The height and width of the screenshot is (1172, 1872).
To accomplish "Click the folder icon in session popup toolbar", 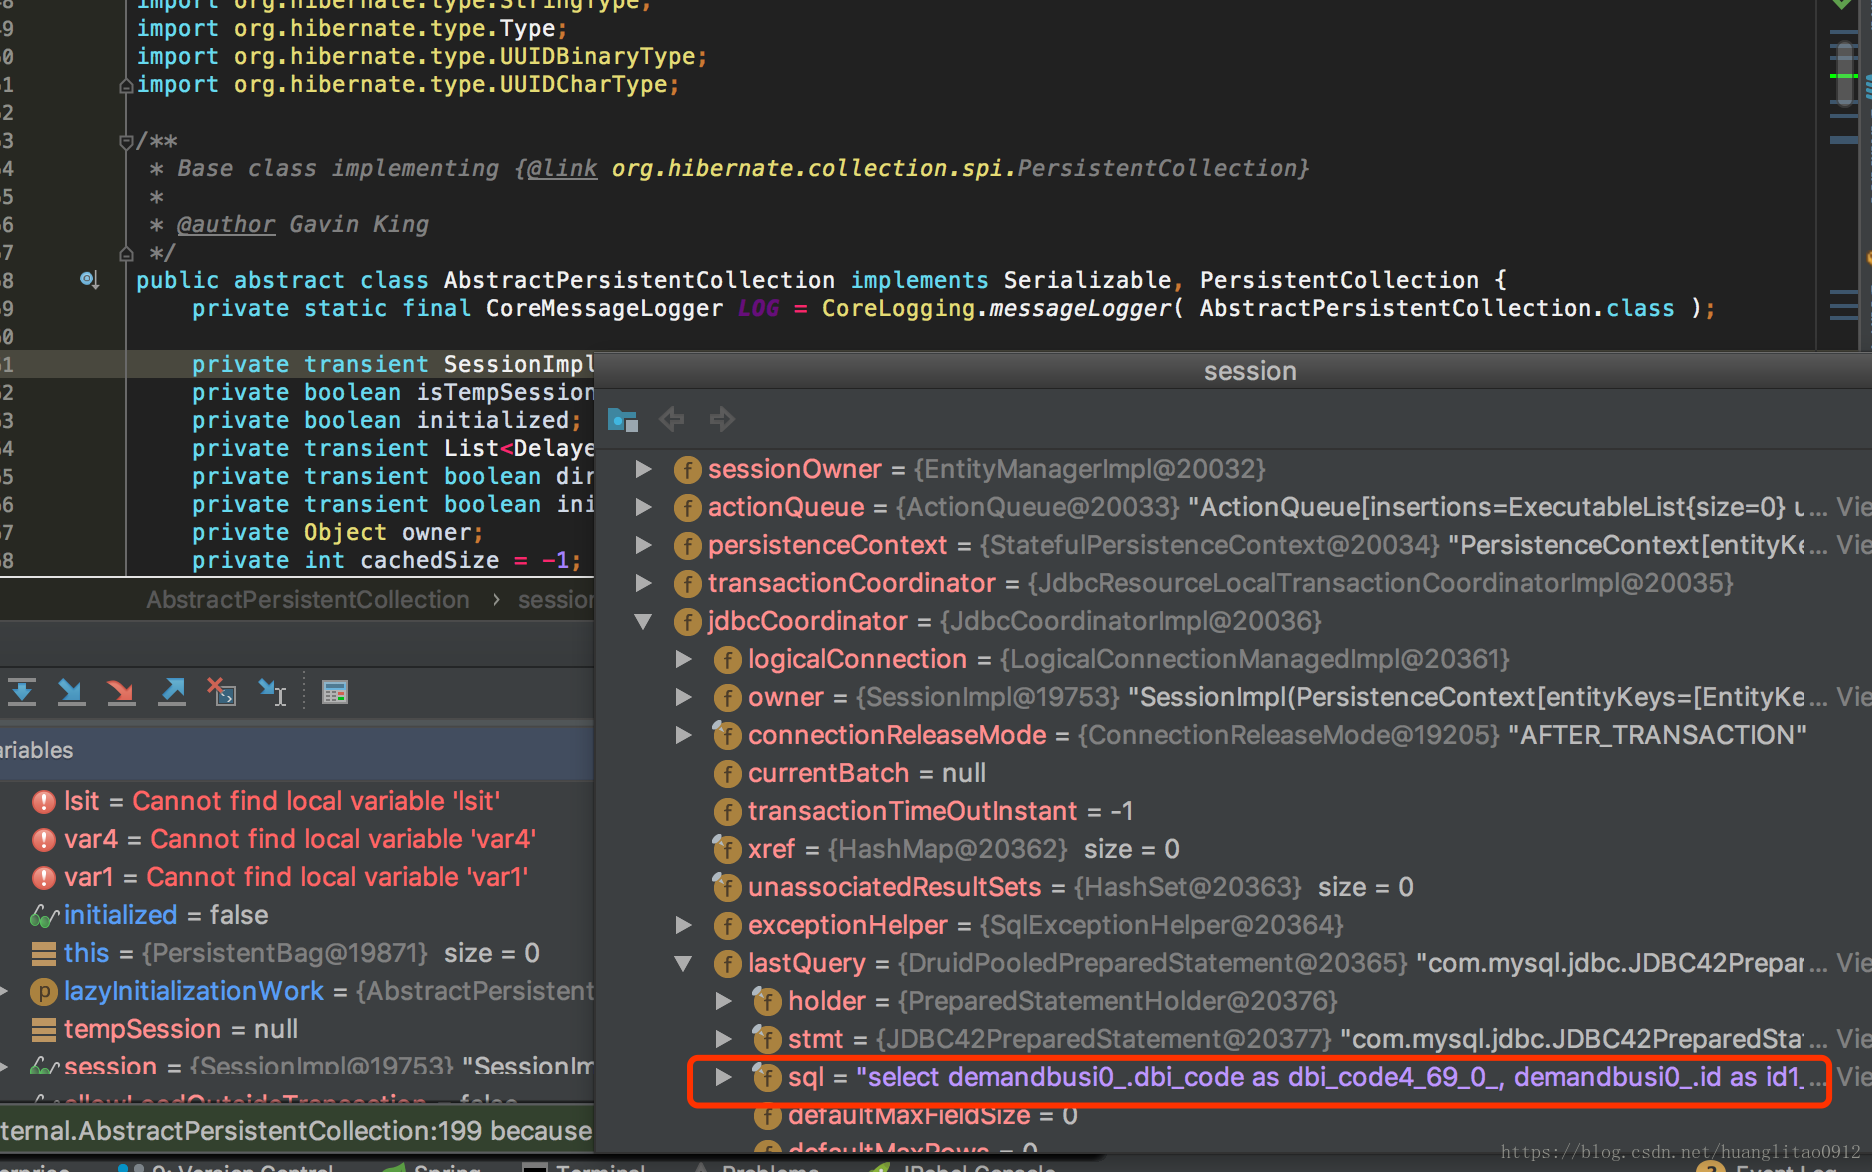I will (x=622, y=419).
